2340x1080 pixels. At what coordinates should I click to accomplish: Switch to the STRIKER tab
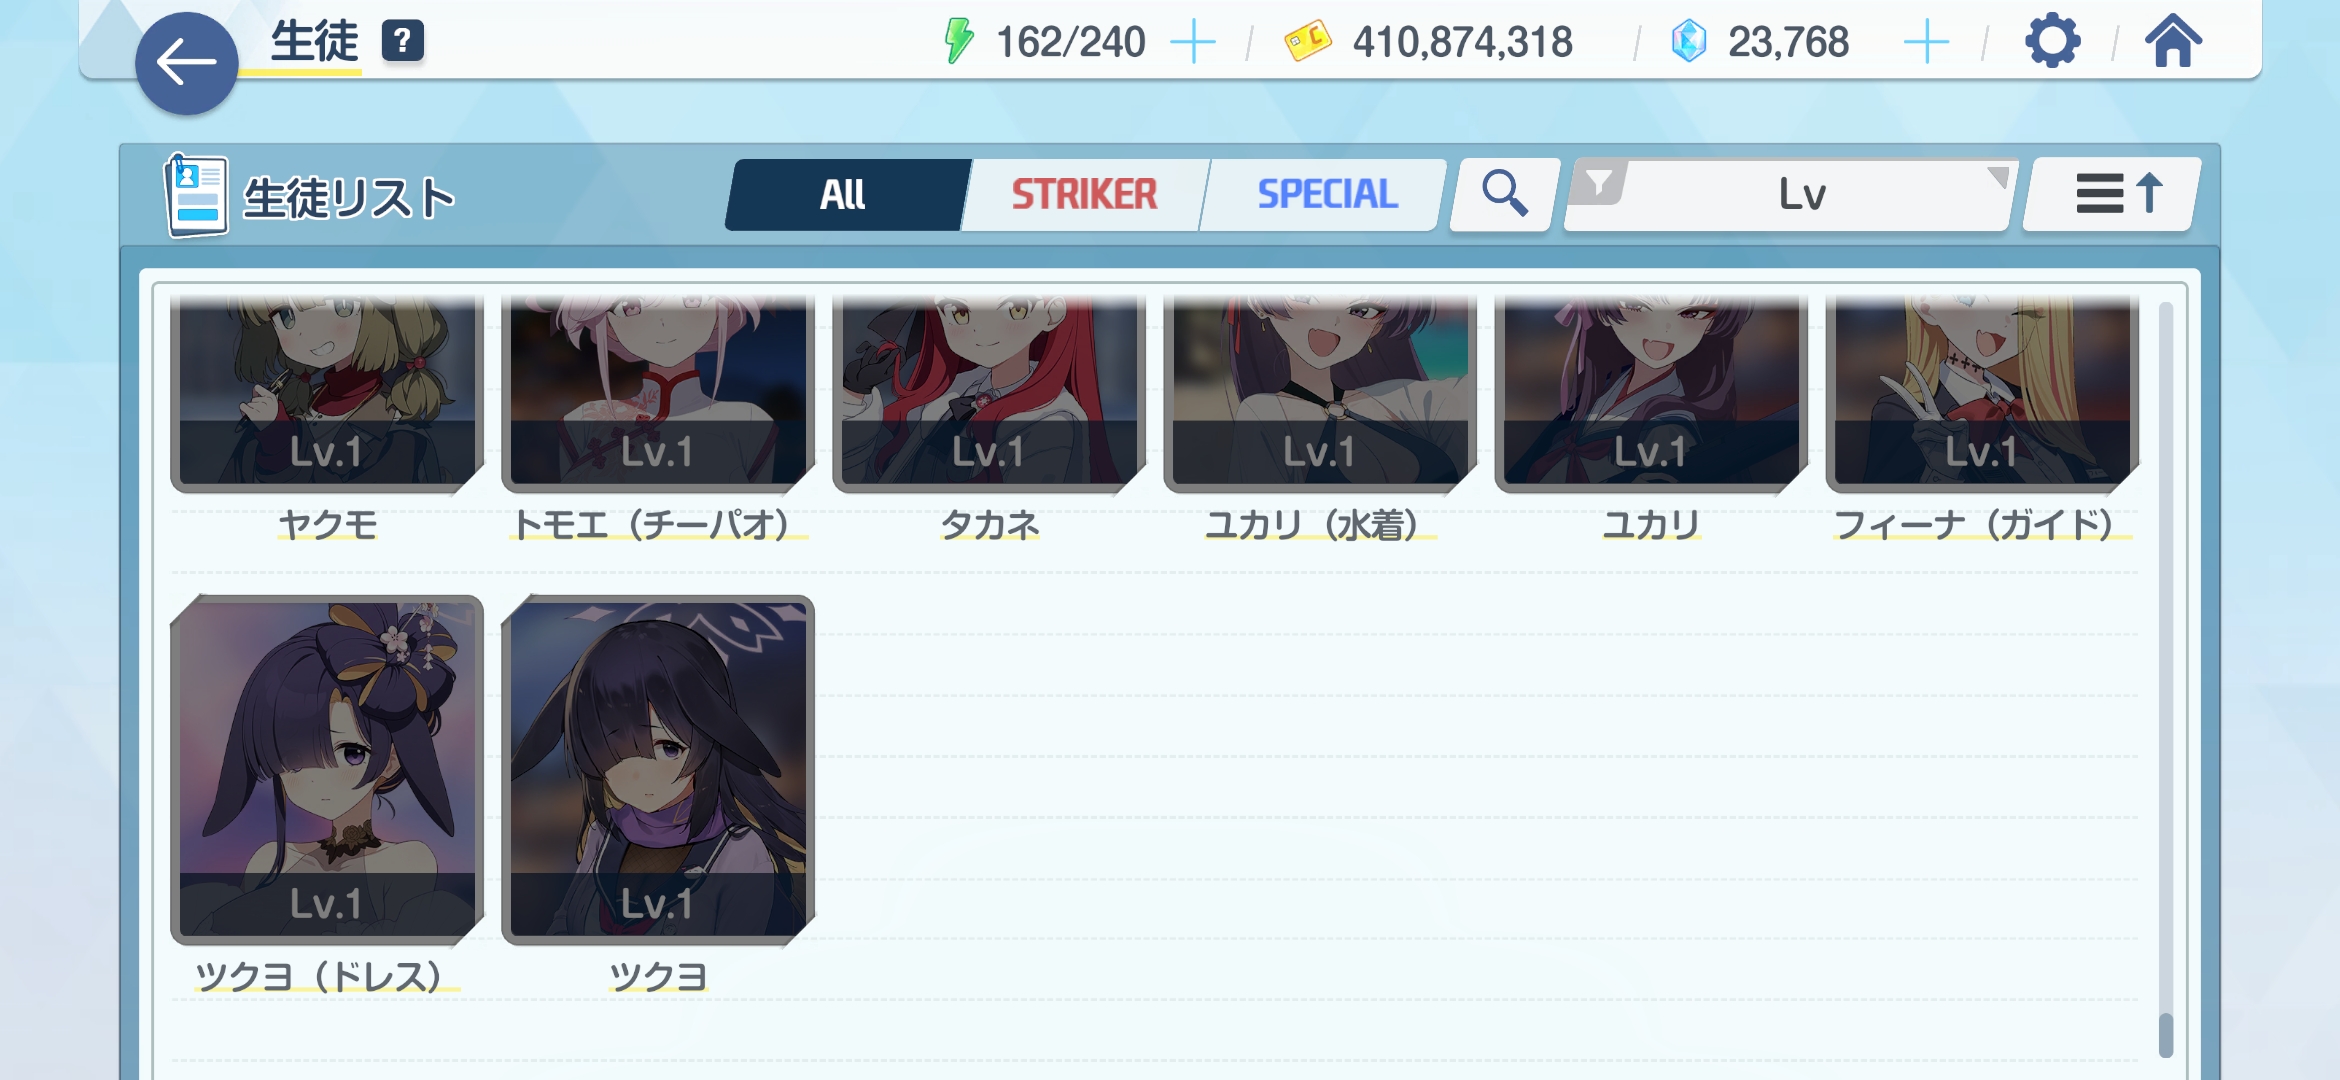(x=1084, y=194)
